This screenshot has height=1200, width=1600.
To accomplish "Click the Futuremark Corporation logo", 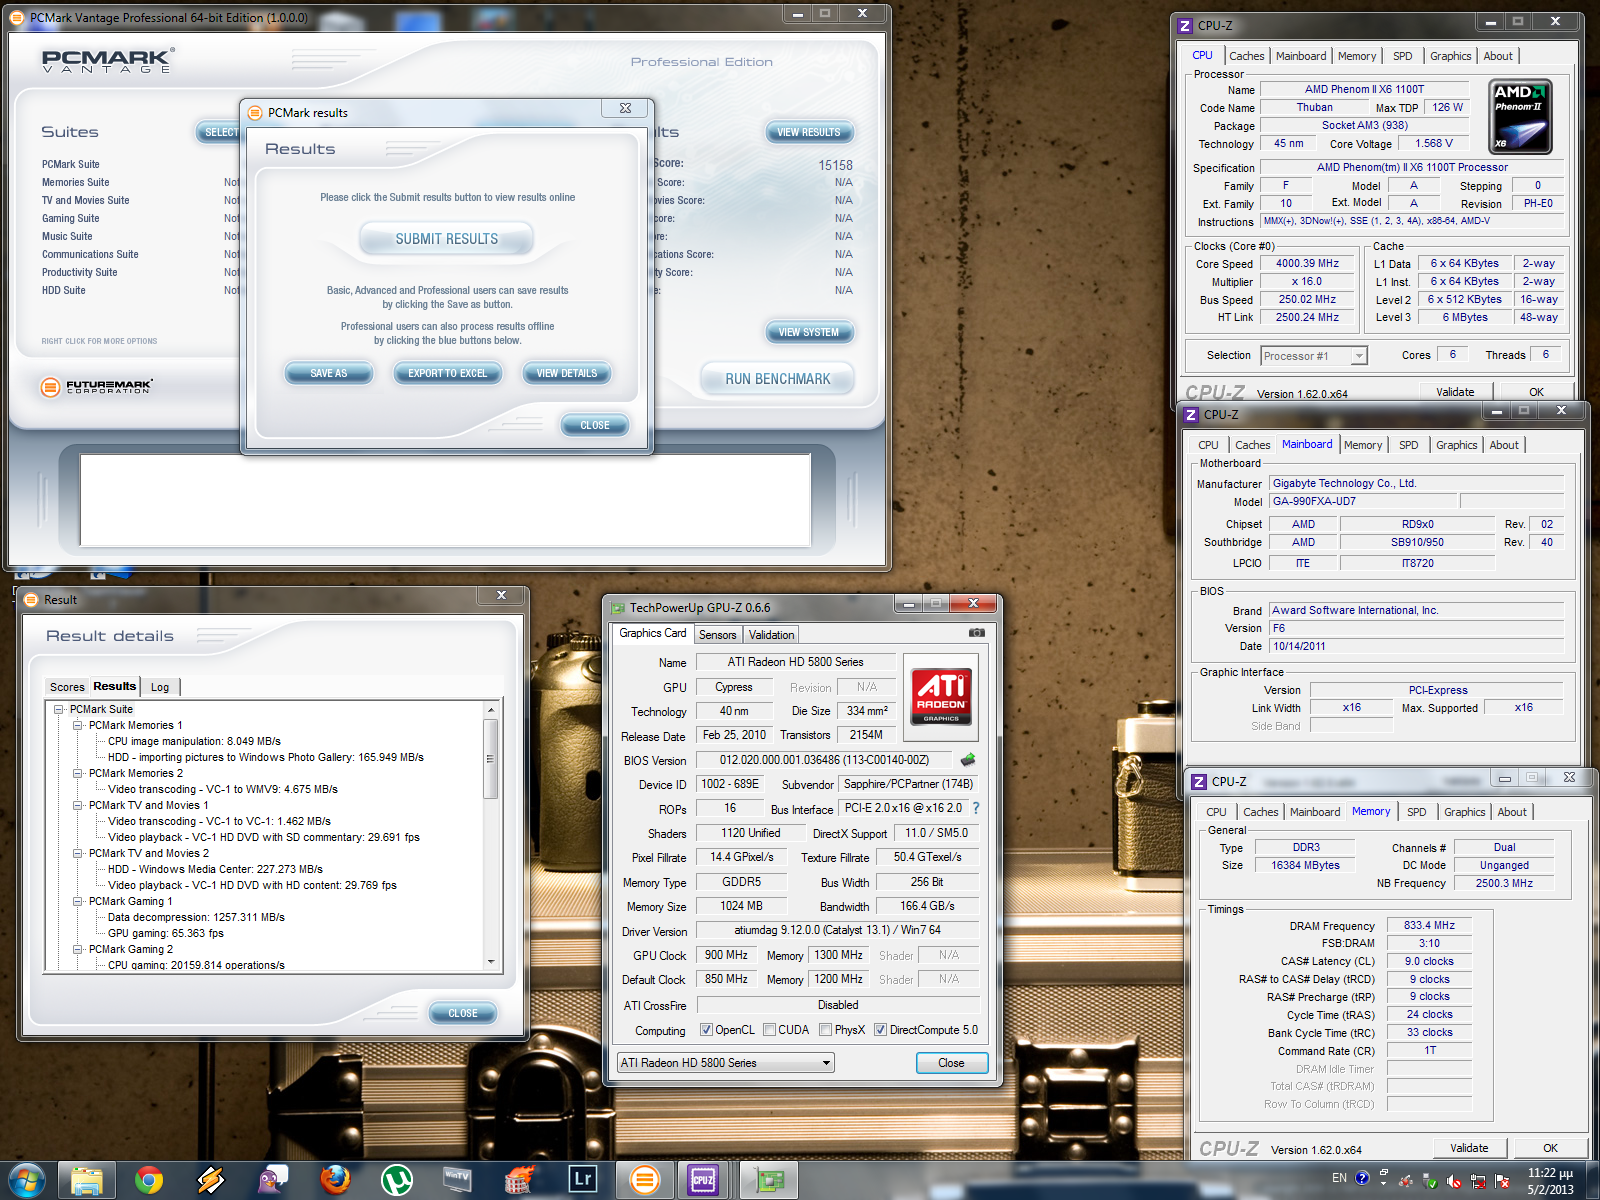I will click(x=97, y=387).
